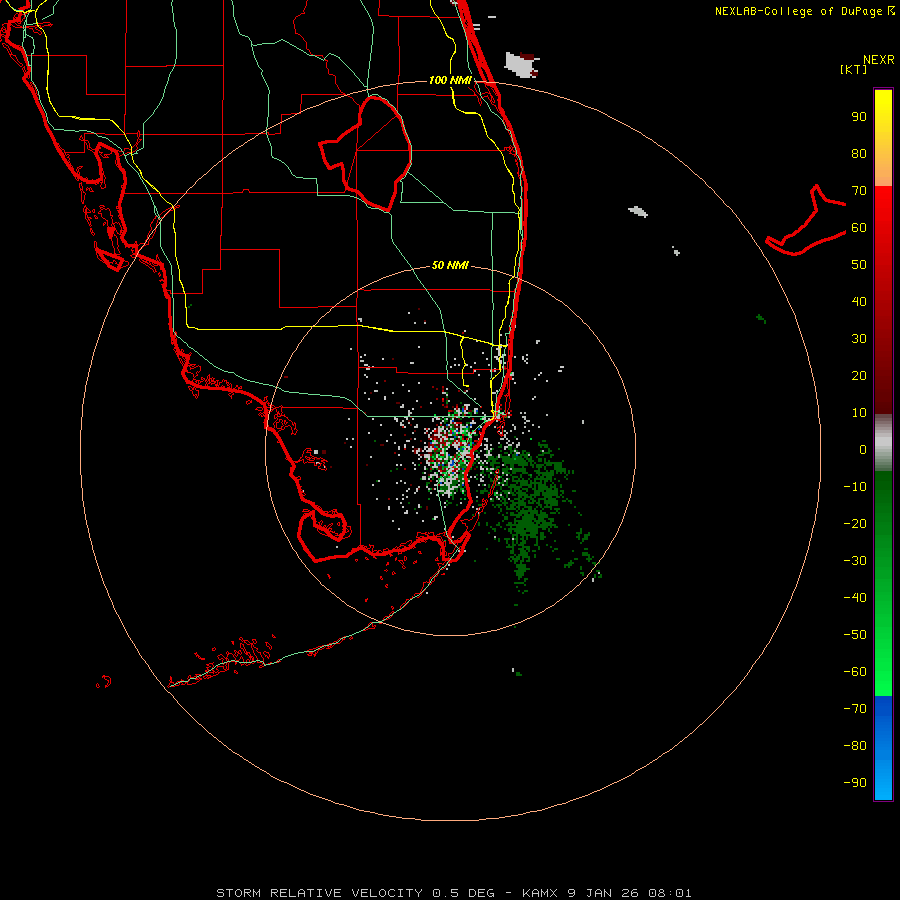The image size is (900, 900).
Task: Click the 10 value on the velocity scale
Action: point(859,413)
